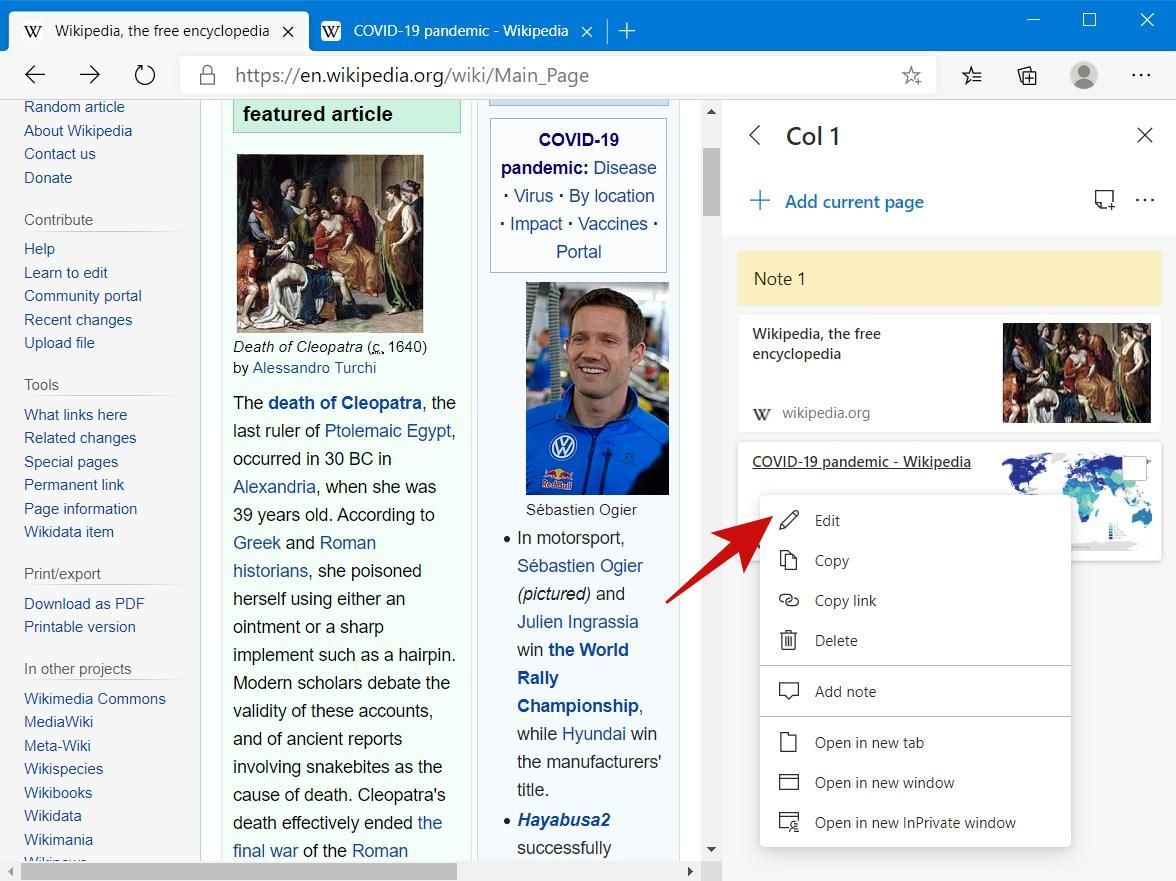Viewport: 1176px width, 881px height.
Task: Follow the Hayabusa2 link
Action: 563,820
